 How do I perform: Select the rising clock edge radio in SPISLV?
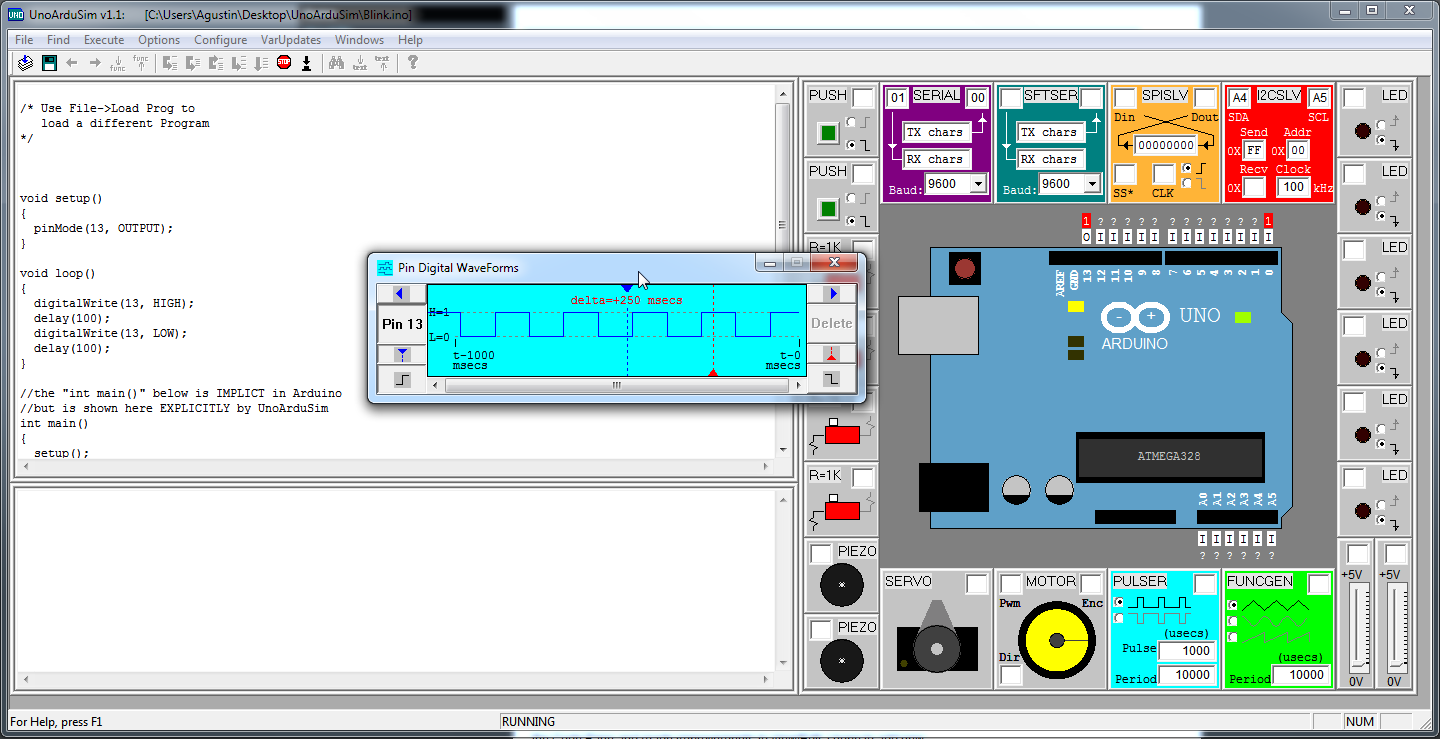(x=1187, y=168)
